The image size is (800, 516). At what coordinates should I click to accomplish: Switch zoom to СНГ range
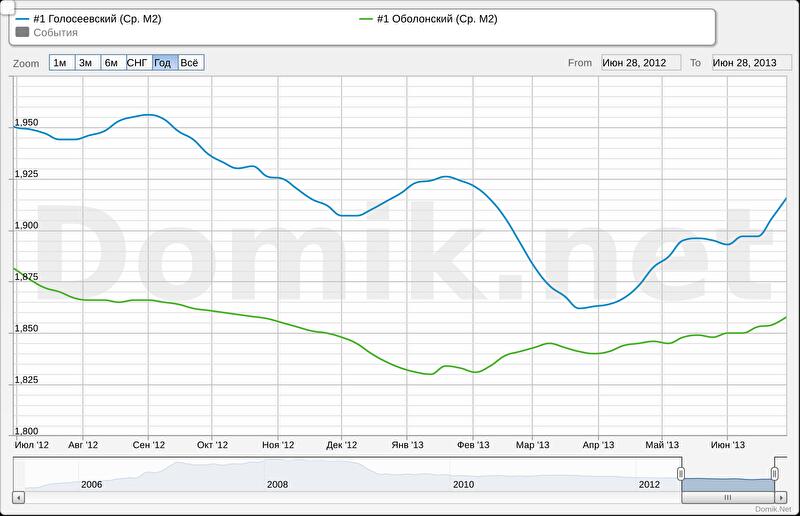point(138,63)
